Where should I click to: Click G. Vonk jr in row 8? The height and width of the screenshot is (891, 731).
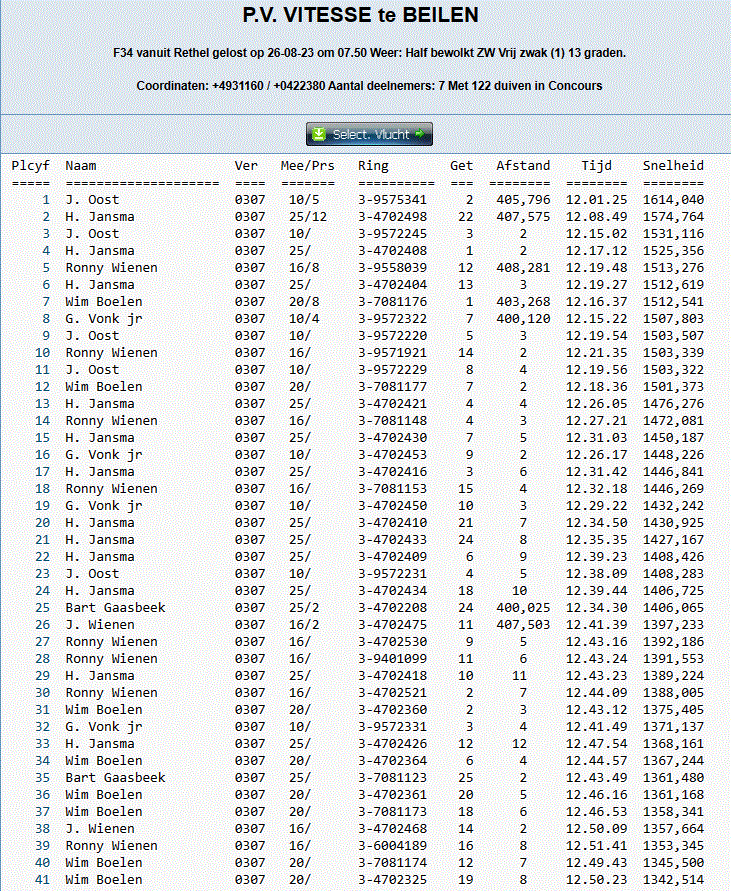[104, 319]
